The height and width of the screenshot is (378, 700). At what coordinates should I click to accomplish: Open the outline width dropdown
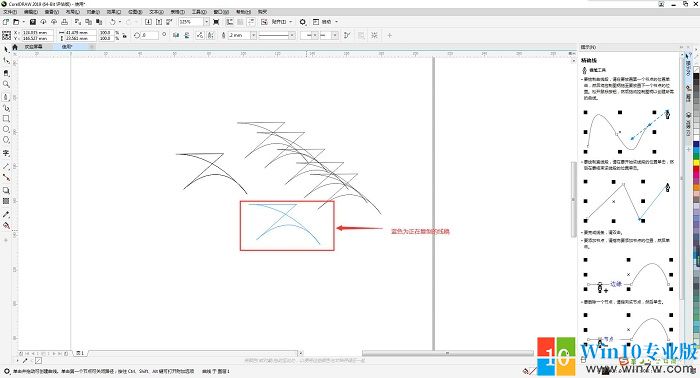(253, 35)
